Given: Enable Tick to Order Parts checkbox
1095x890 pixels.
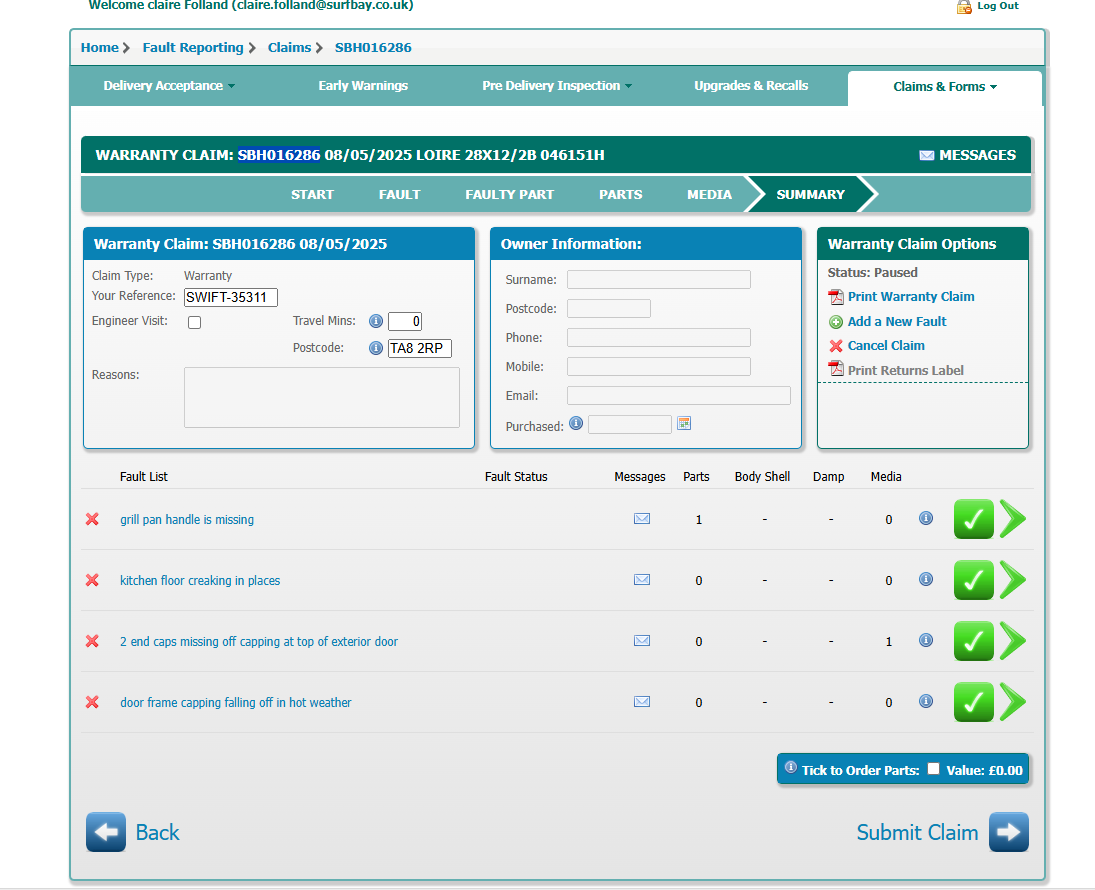Looking at the screenshot, I should click(x=933, y=769).
